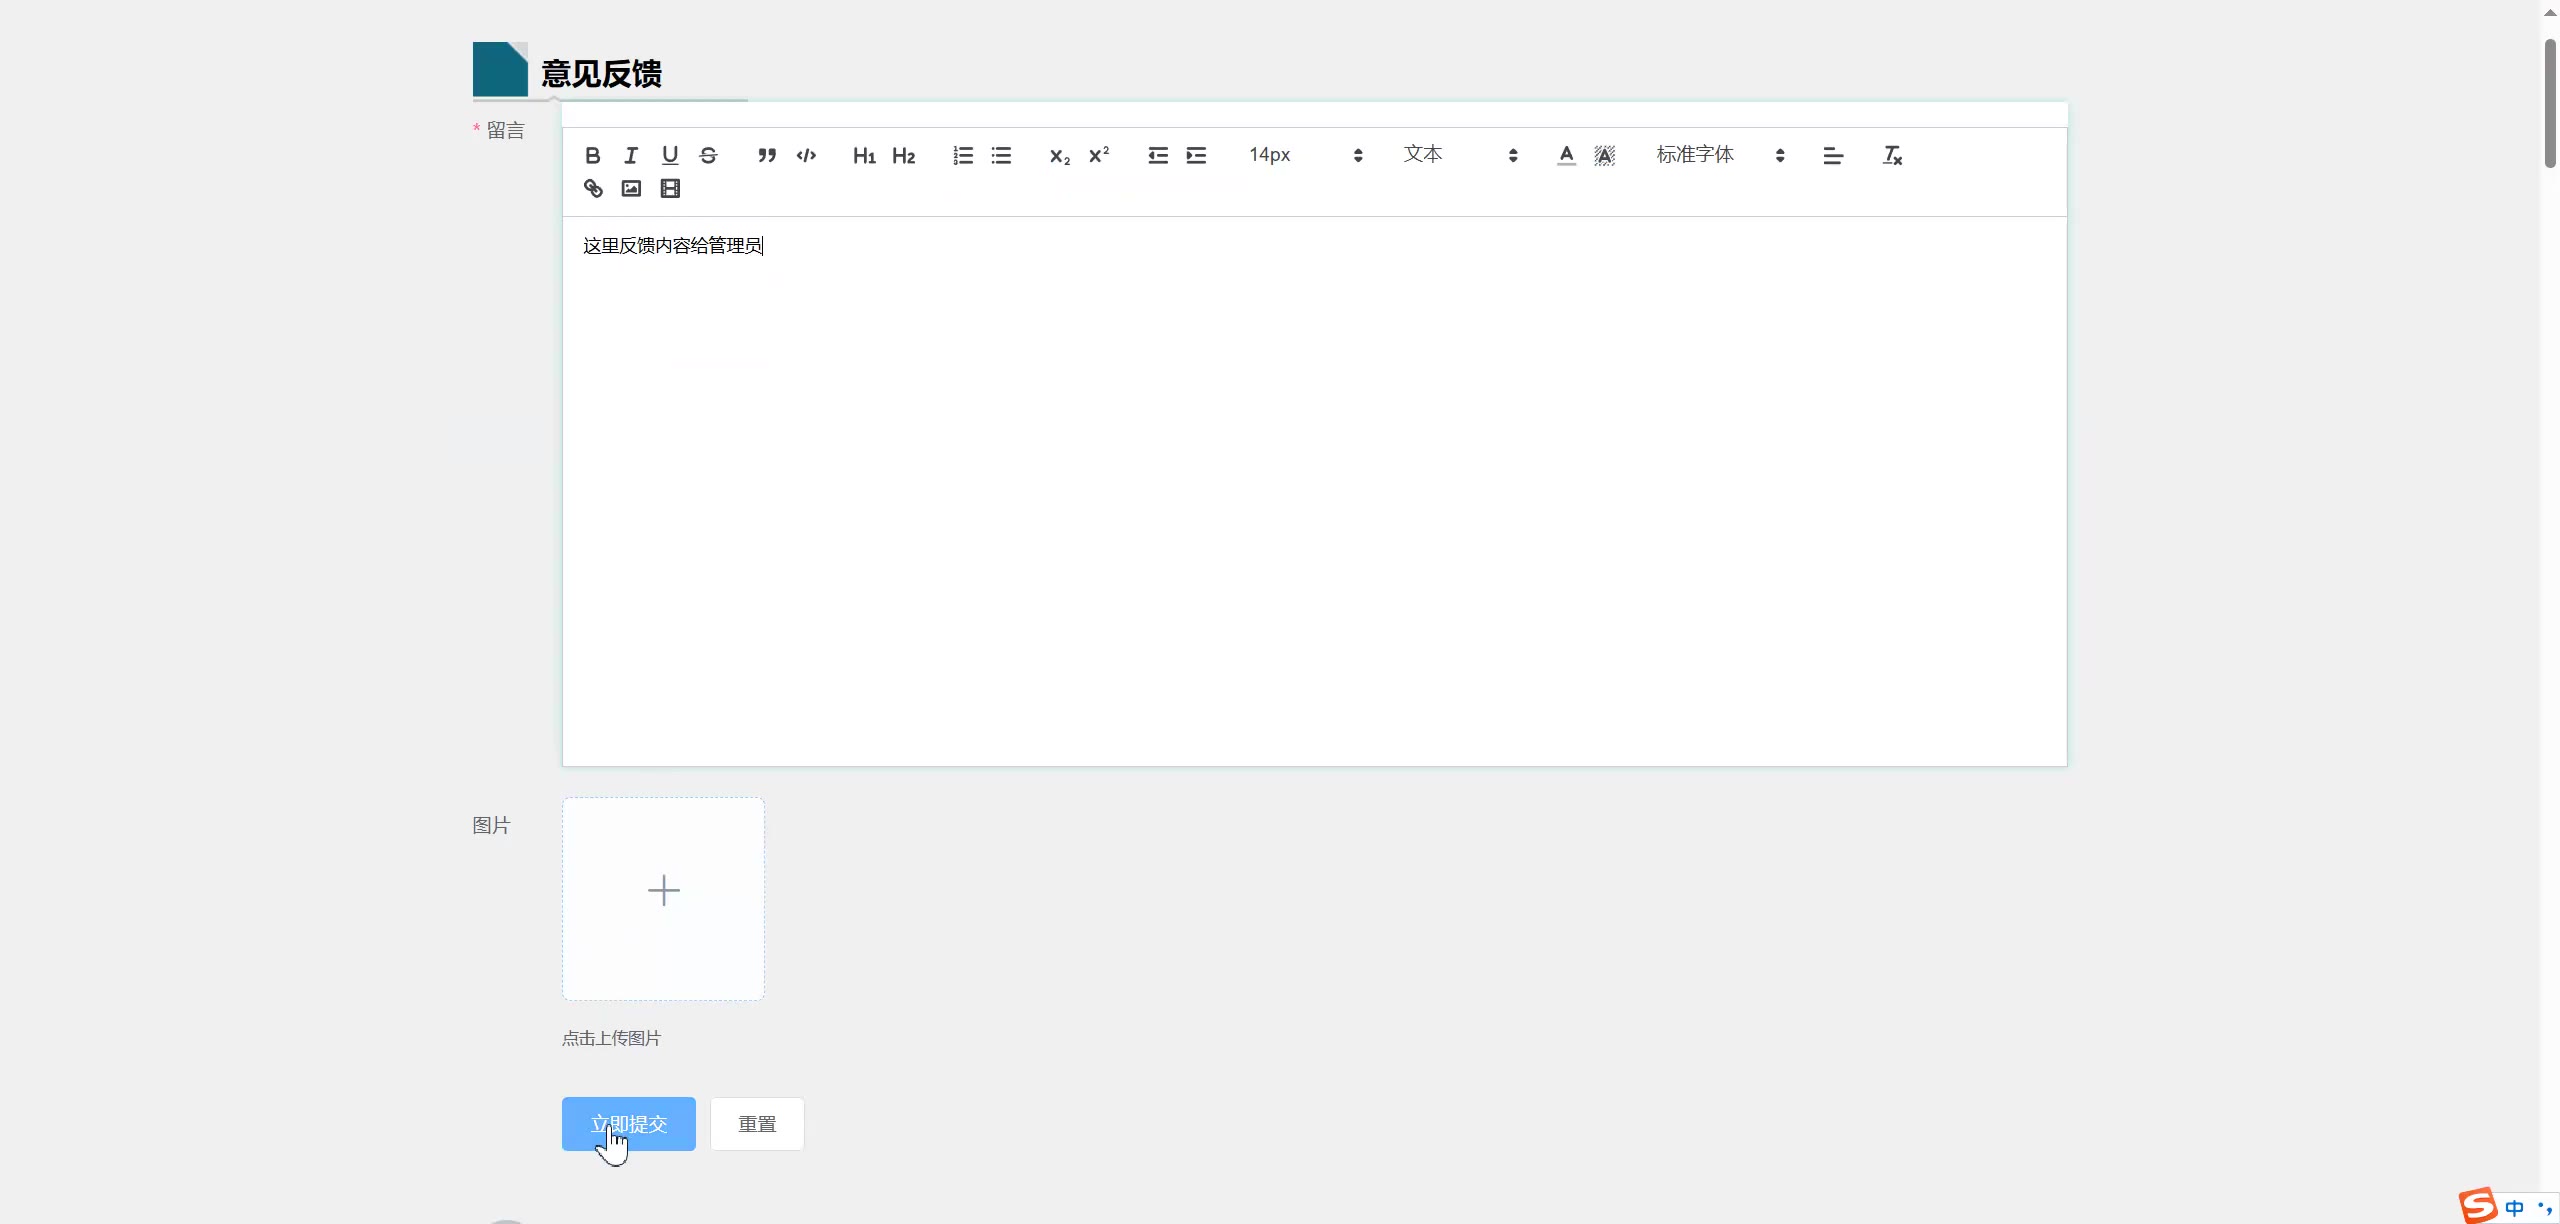Open the text alignment picker
The height and width of the screenshot is (1224, 2560).
(1833, 156)
